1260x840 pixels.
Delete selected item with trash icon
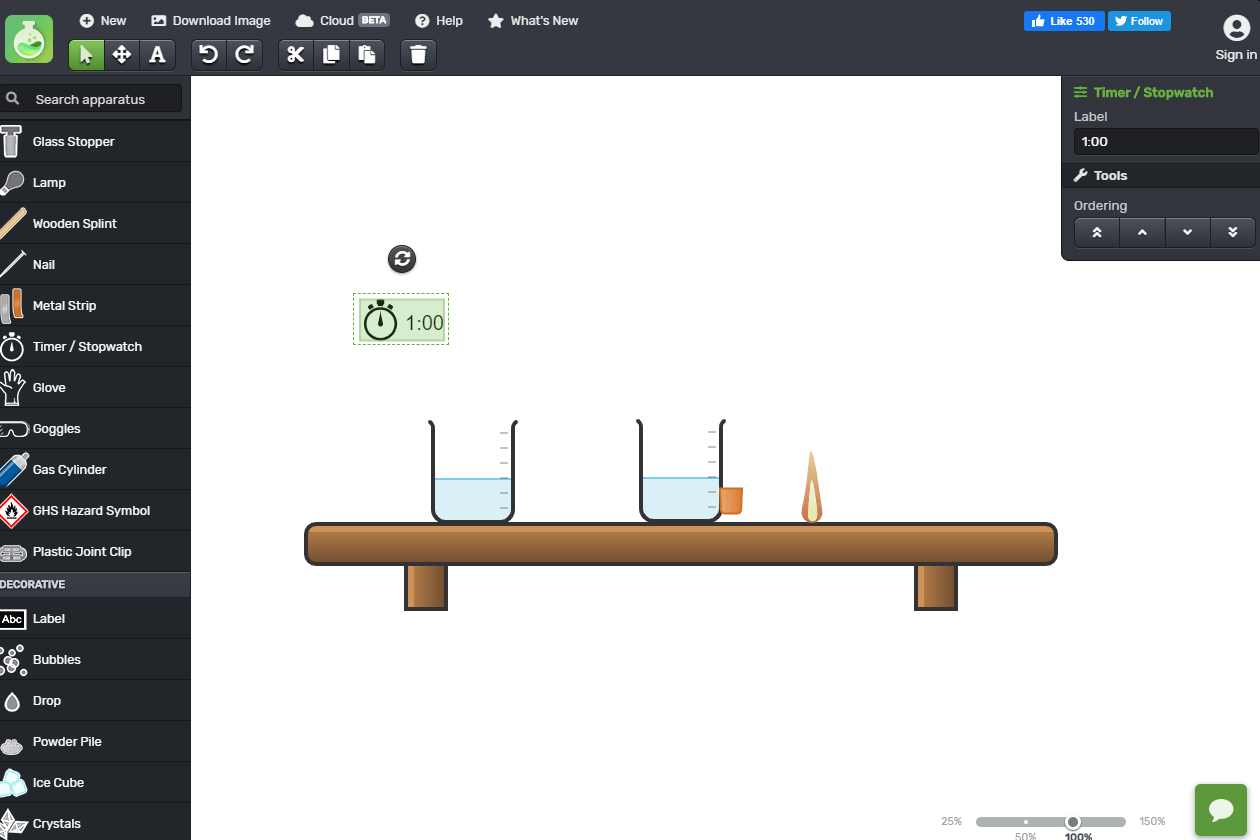point(418,54)
